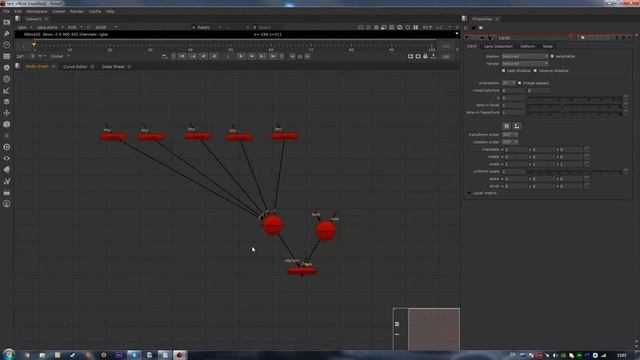Open the Keyer nodes toolbar menu
This screenshot has height=360, width=640.
pyautogui.click(x=7, y=90)
